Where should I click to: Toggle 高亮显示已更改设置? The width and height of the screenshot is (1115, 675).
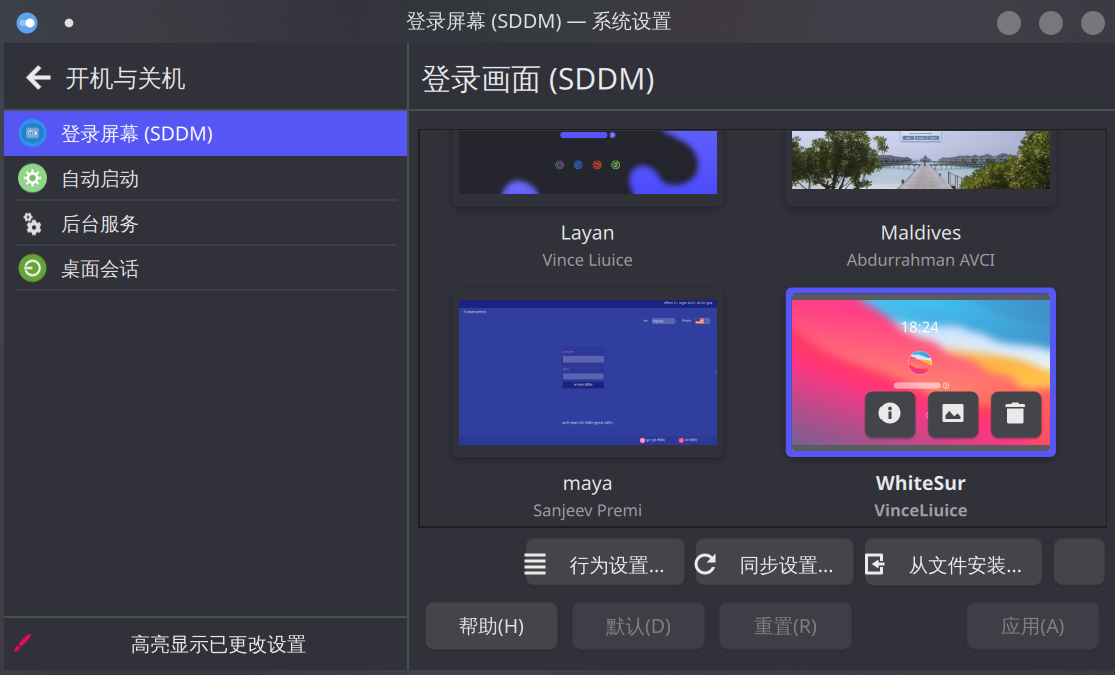click(x=217, y=644)
